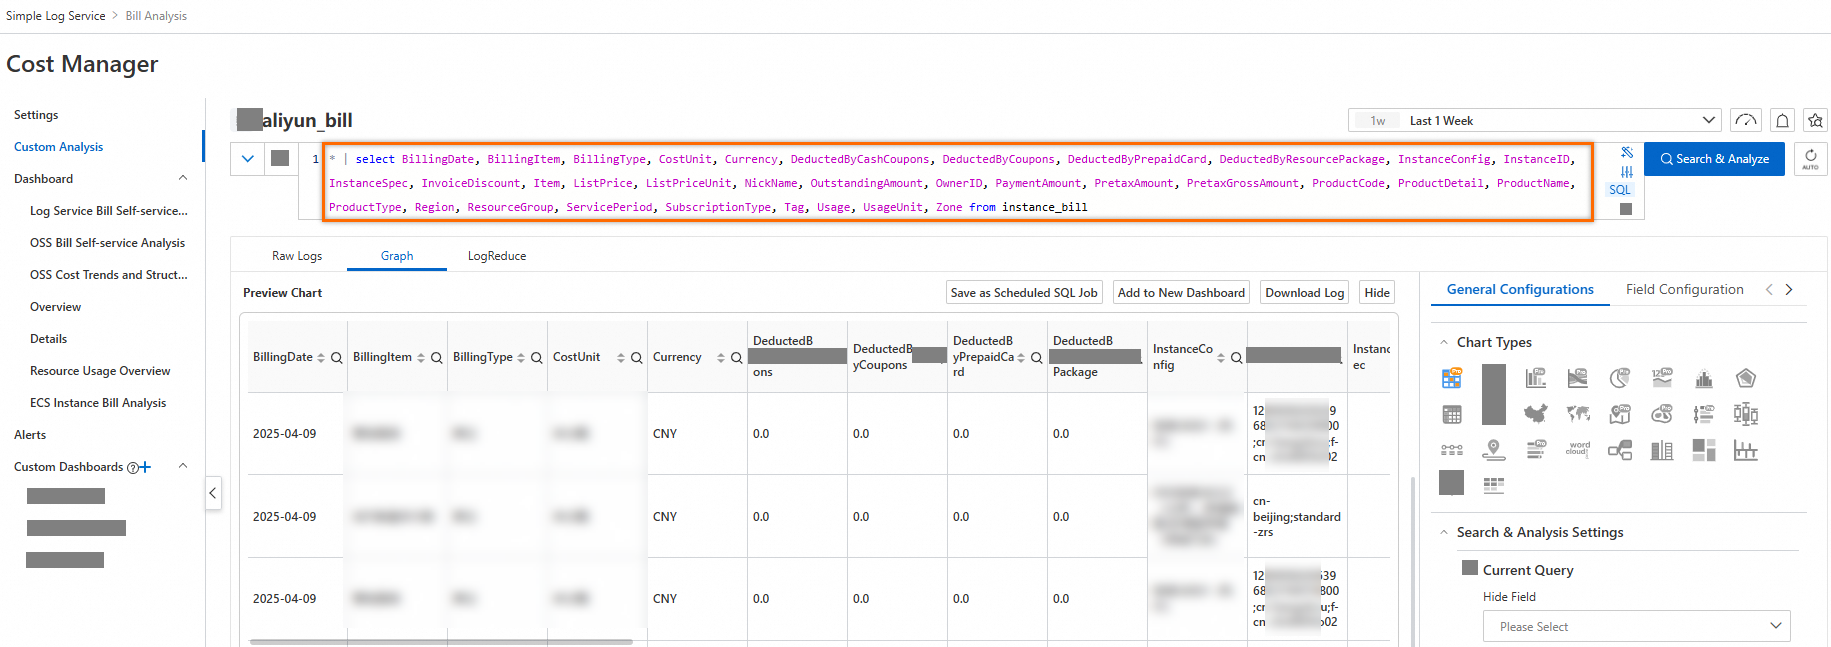Image resolution: width=1831 pixels, height=647 pixels.
Task: Select the basic table chart type
Action: click(1452, 414)
